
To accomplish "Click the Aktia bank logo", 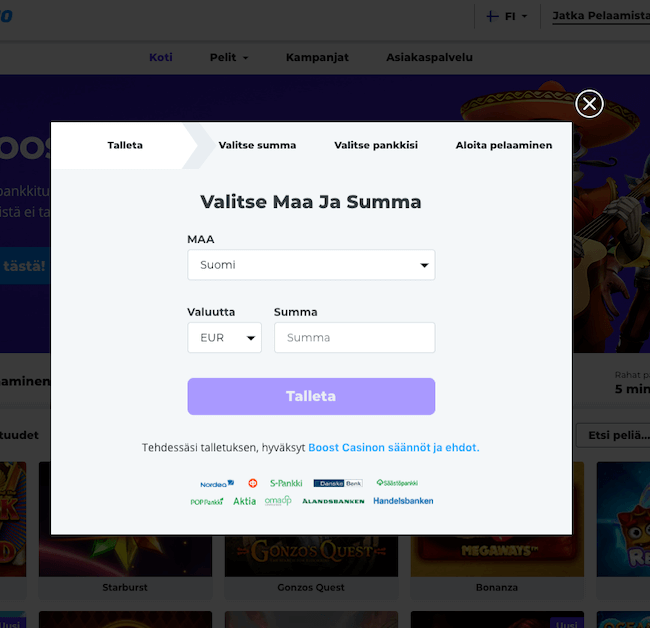I will click(x=244, y=501).
